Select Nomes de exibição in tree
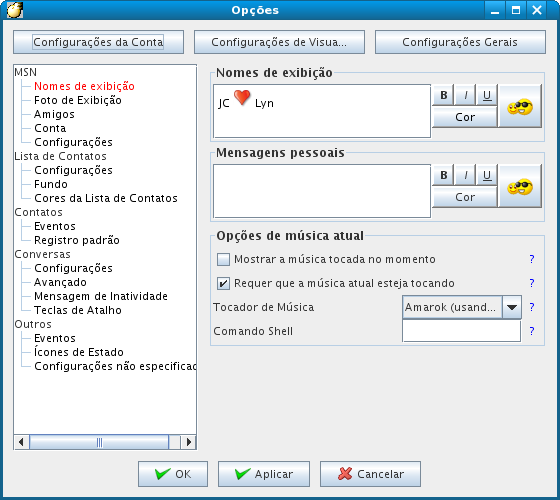 [84, 86]
